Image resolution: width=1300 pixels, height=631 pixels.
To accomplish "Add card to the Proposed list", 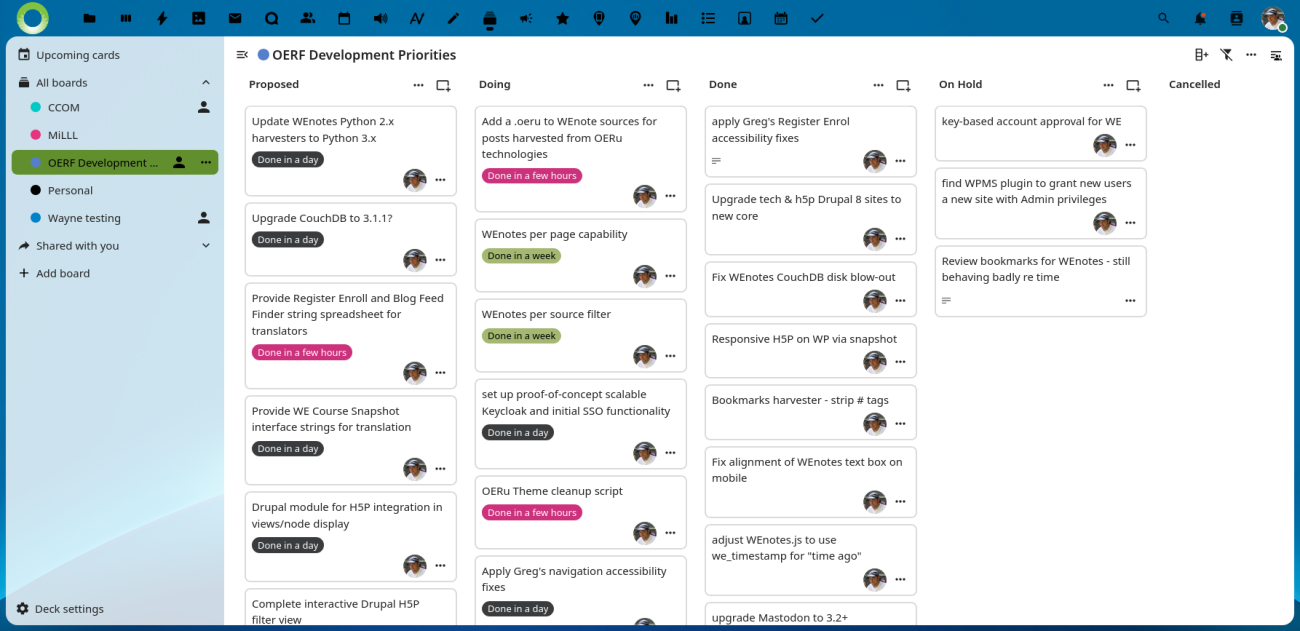I will (x=443, y=85).
